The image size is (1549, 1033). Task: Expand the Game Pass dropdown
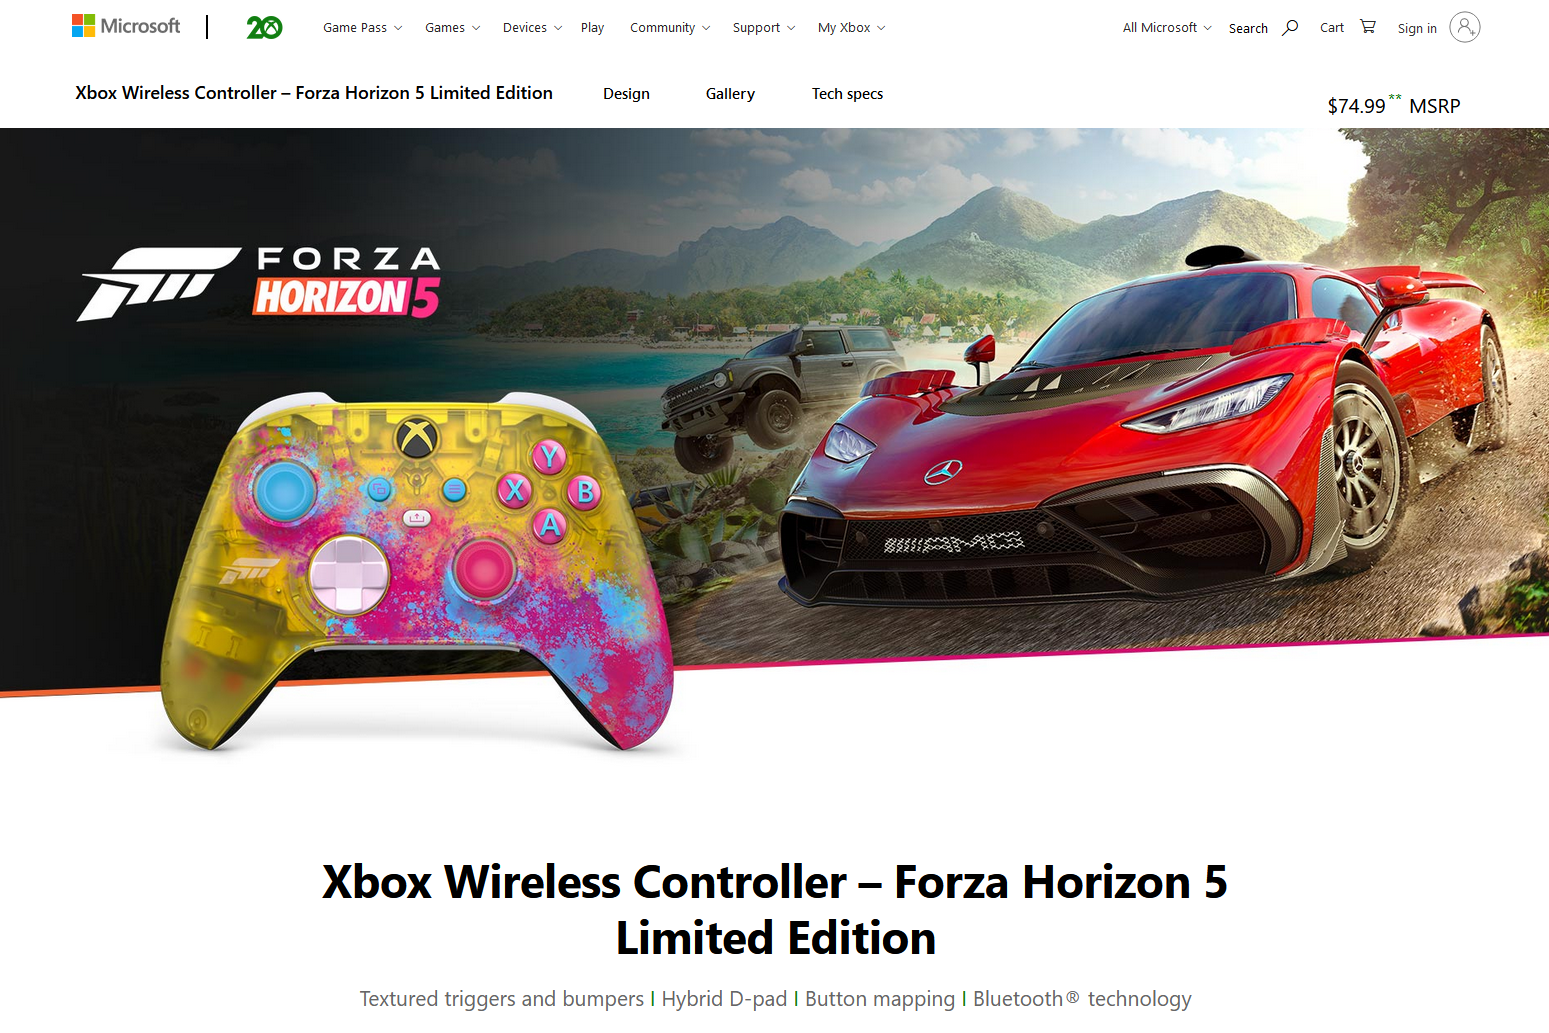(362, 28)
